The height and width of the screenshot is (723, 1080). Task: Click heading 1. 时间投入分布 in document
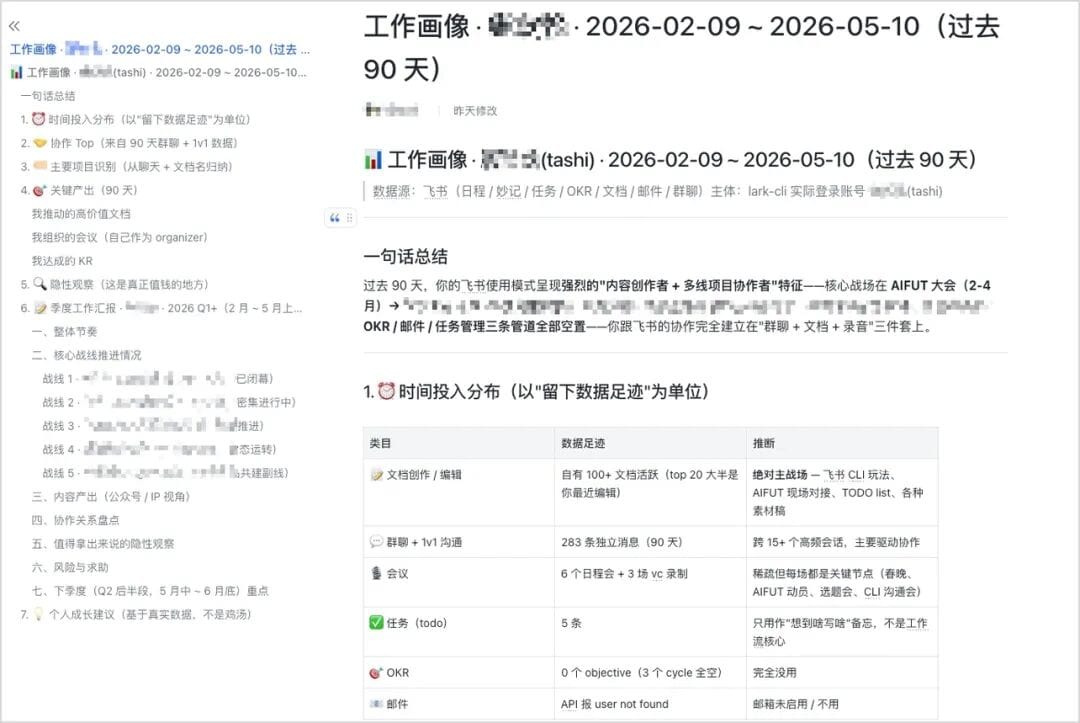(x=536, y=392)
